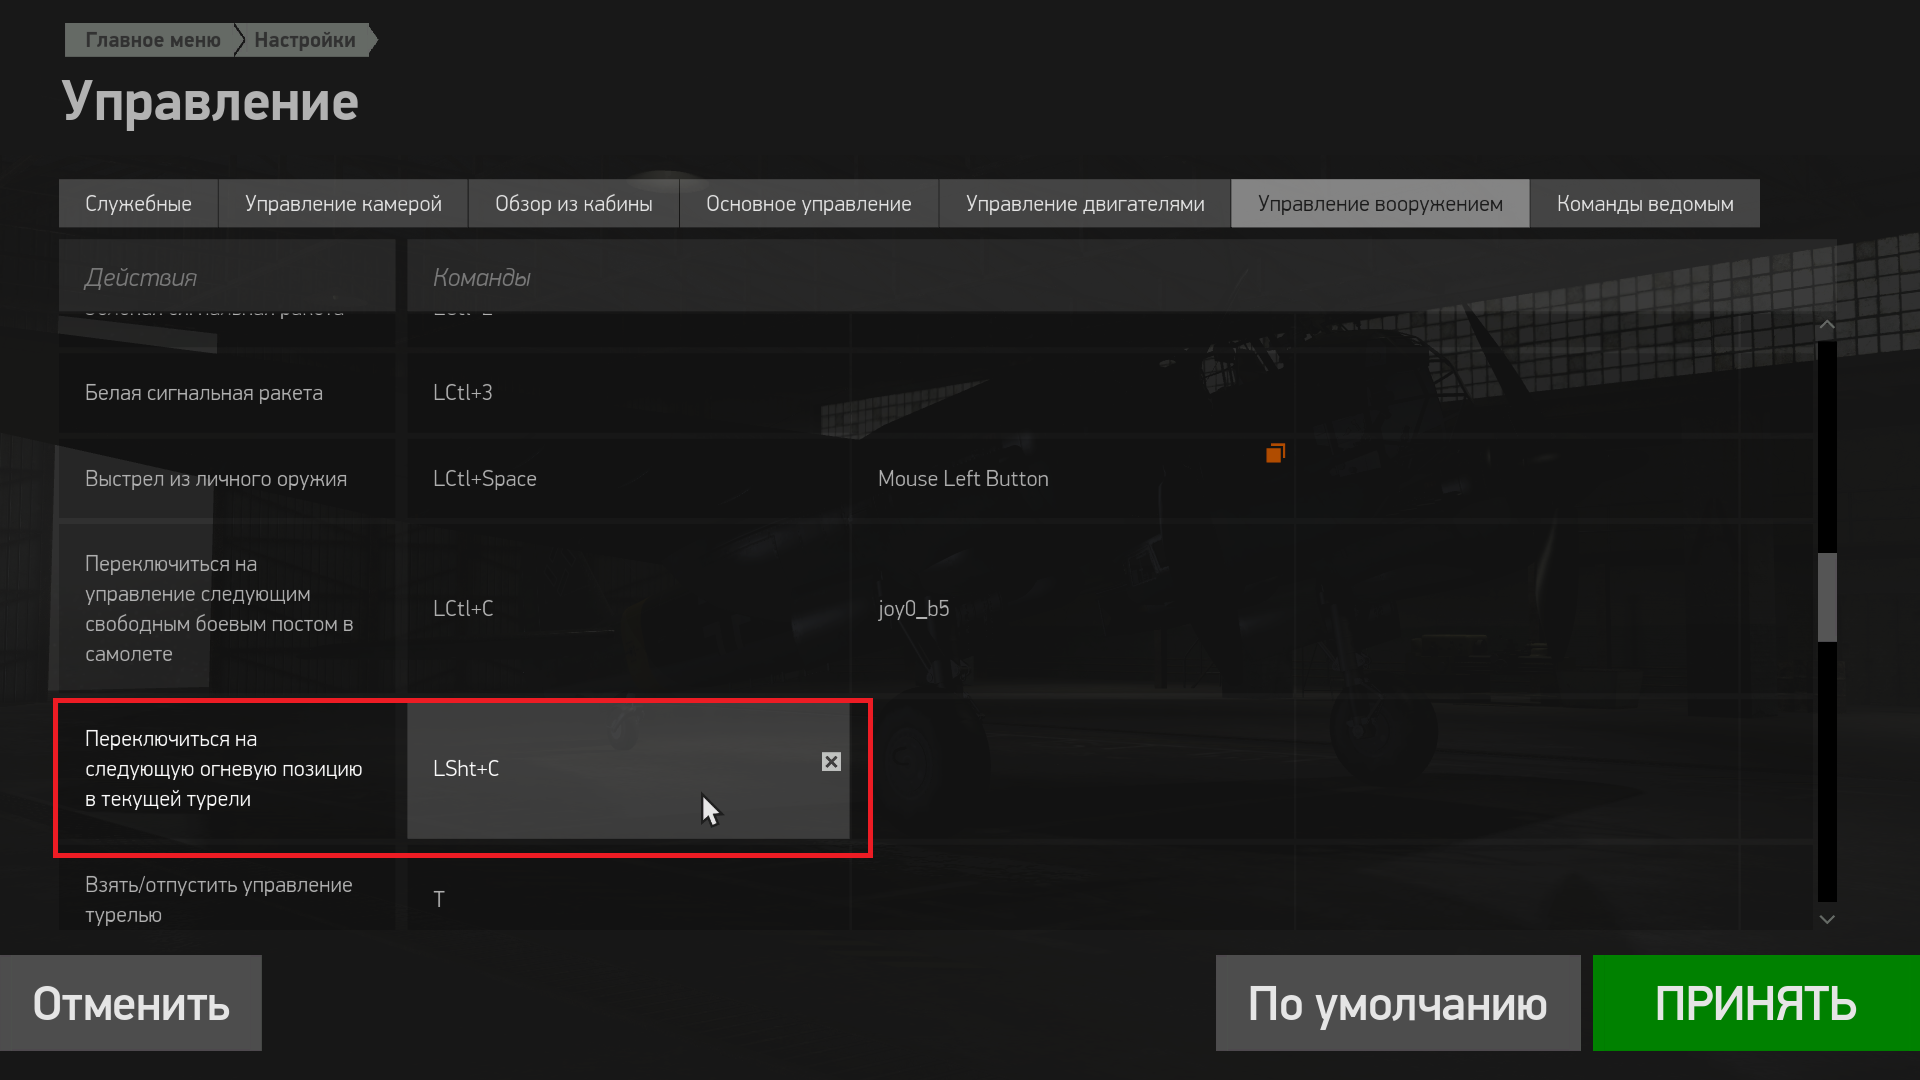This screenshot has width=1920, height=1080.
Task: Open the Служебные tab
Action: tap(138, 204)
